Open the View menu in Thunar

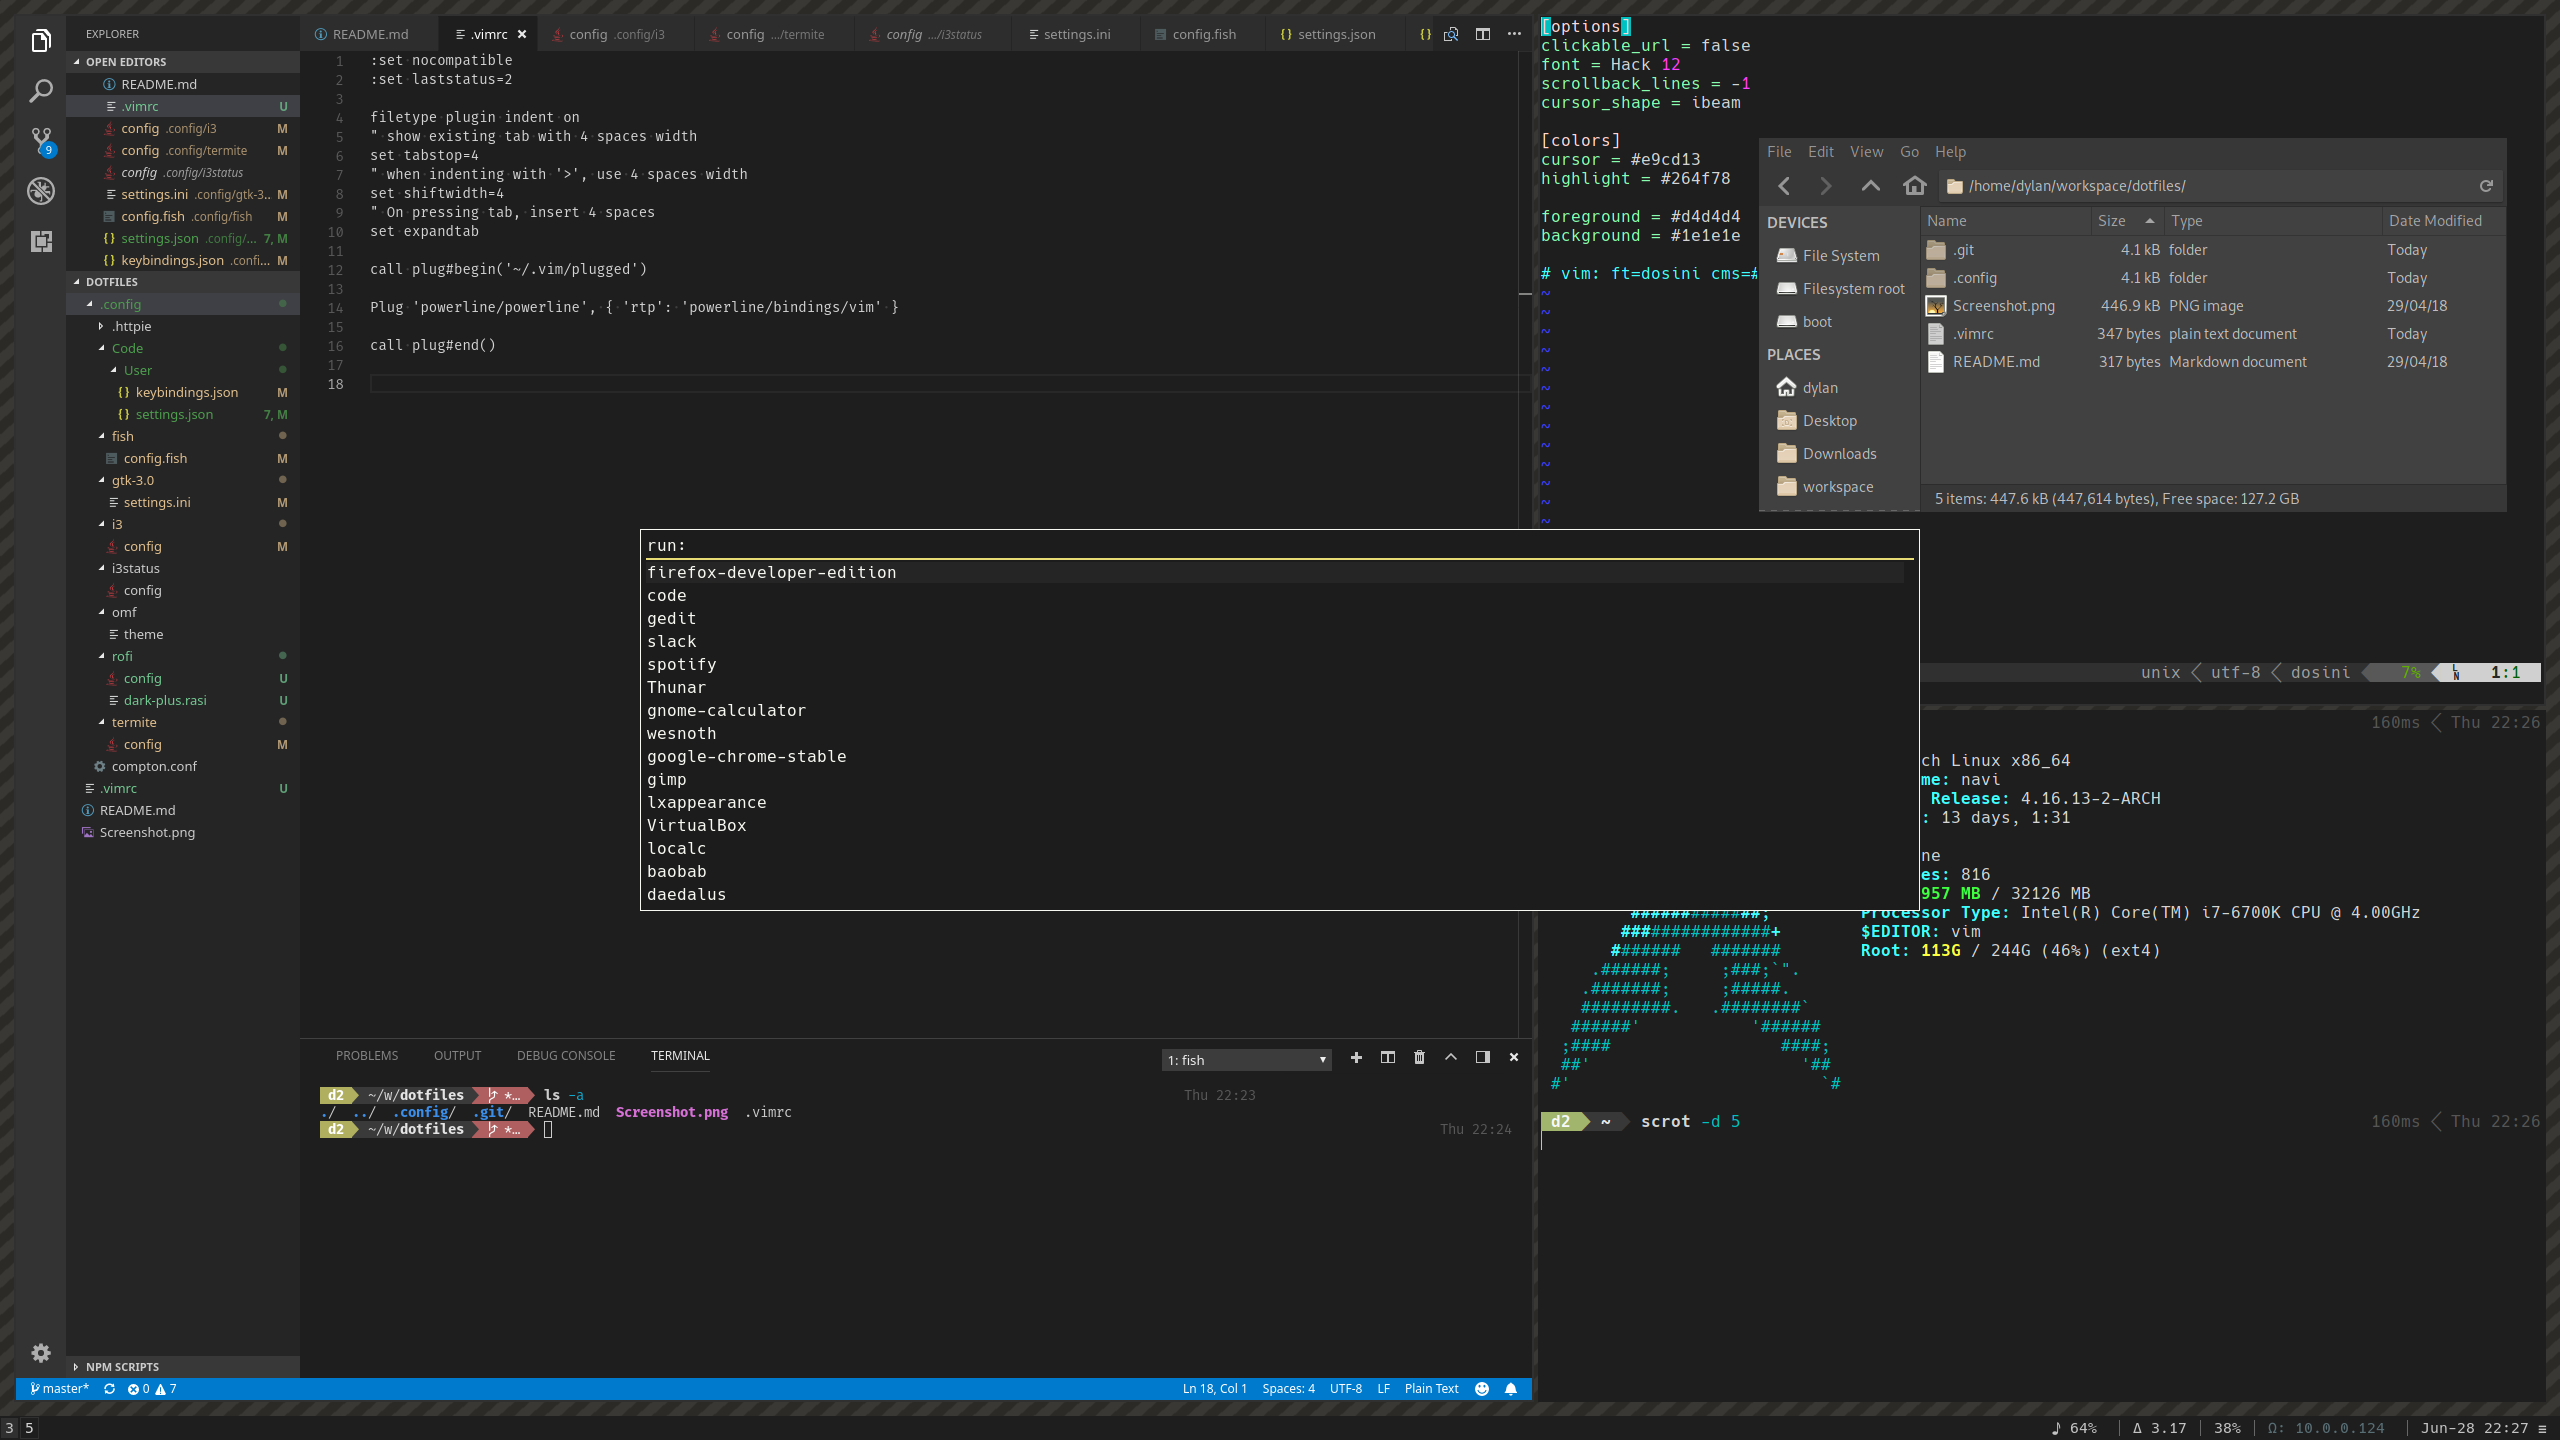1866,152
